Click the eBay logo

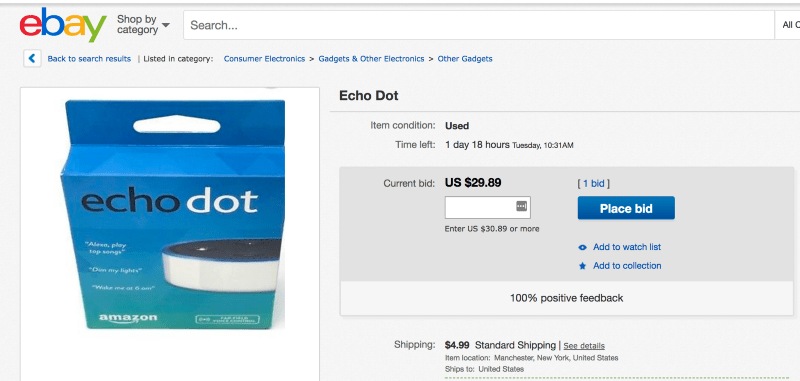(x=63, y=25)
